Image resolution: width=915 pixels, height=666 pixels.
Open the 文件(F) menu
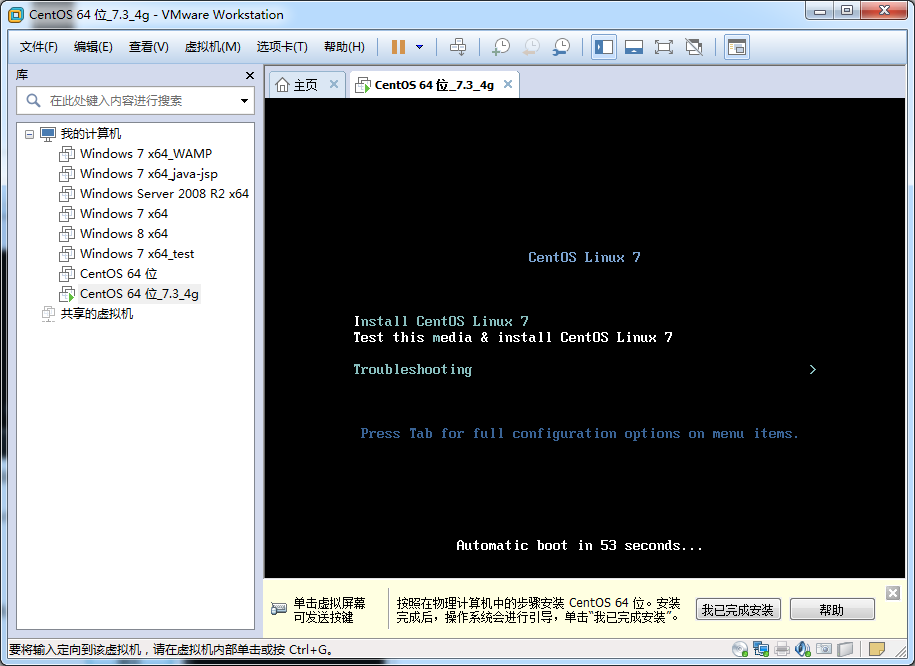pos(39,47)
